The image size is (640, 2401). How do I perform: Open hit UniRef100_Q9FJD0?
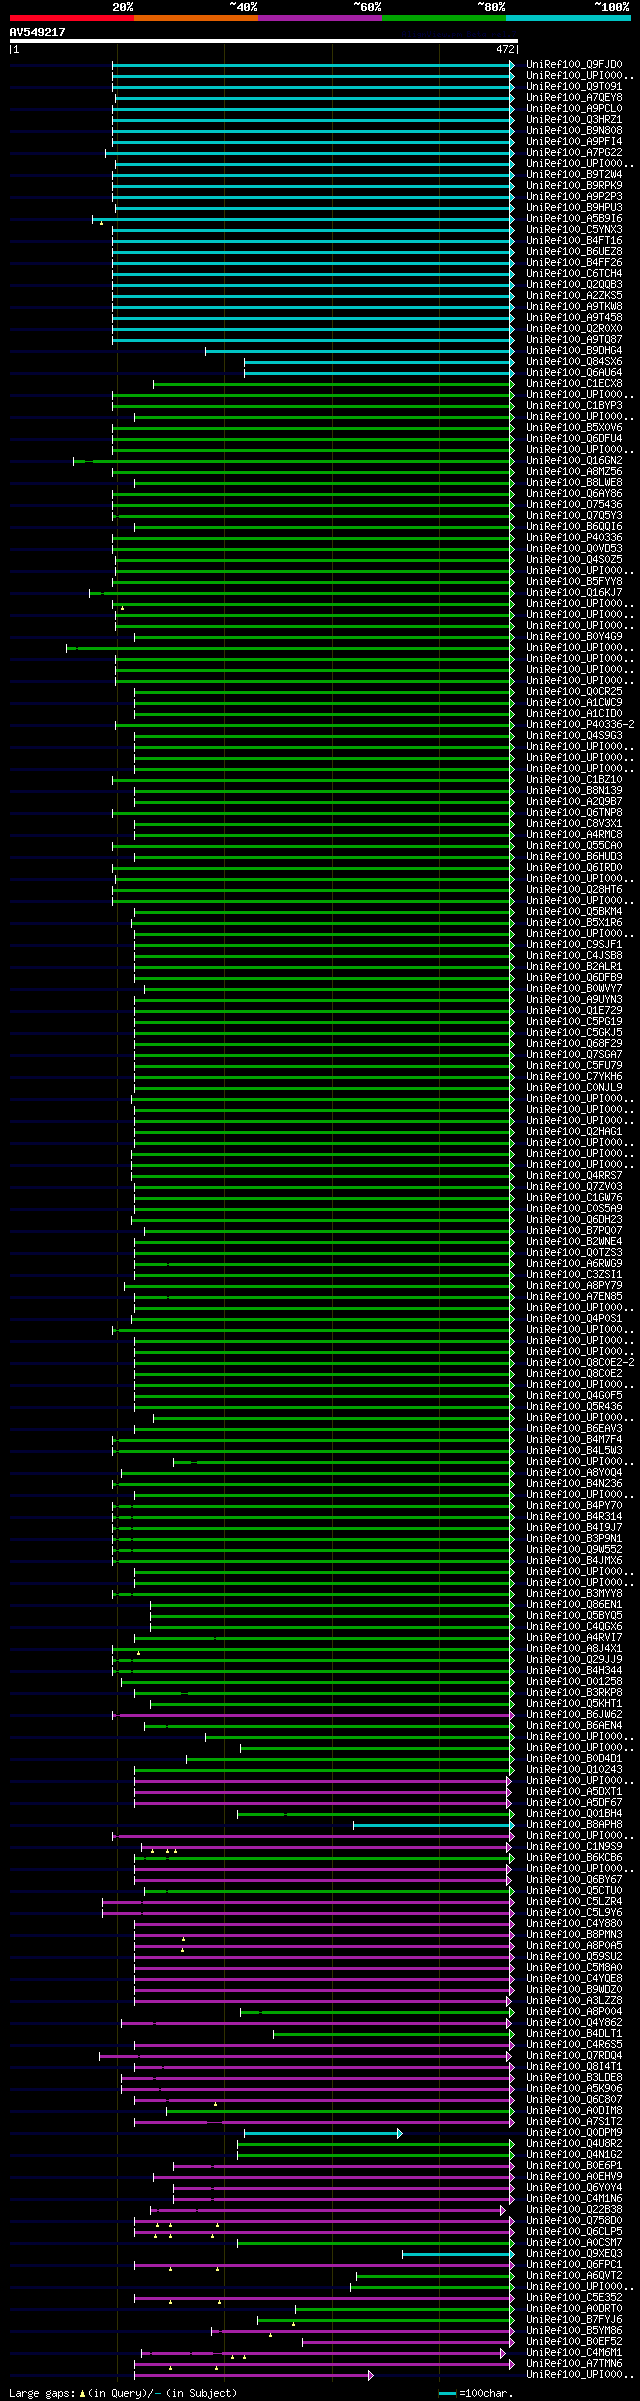(574, 65)
